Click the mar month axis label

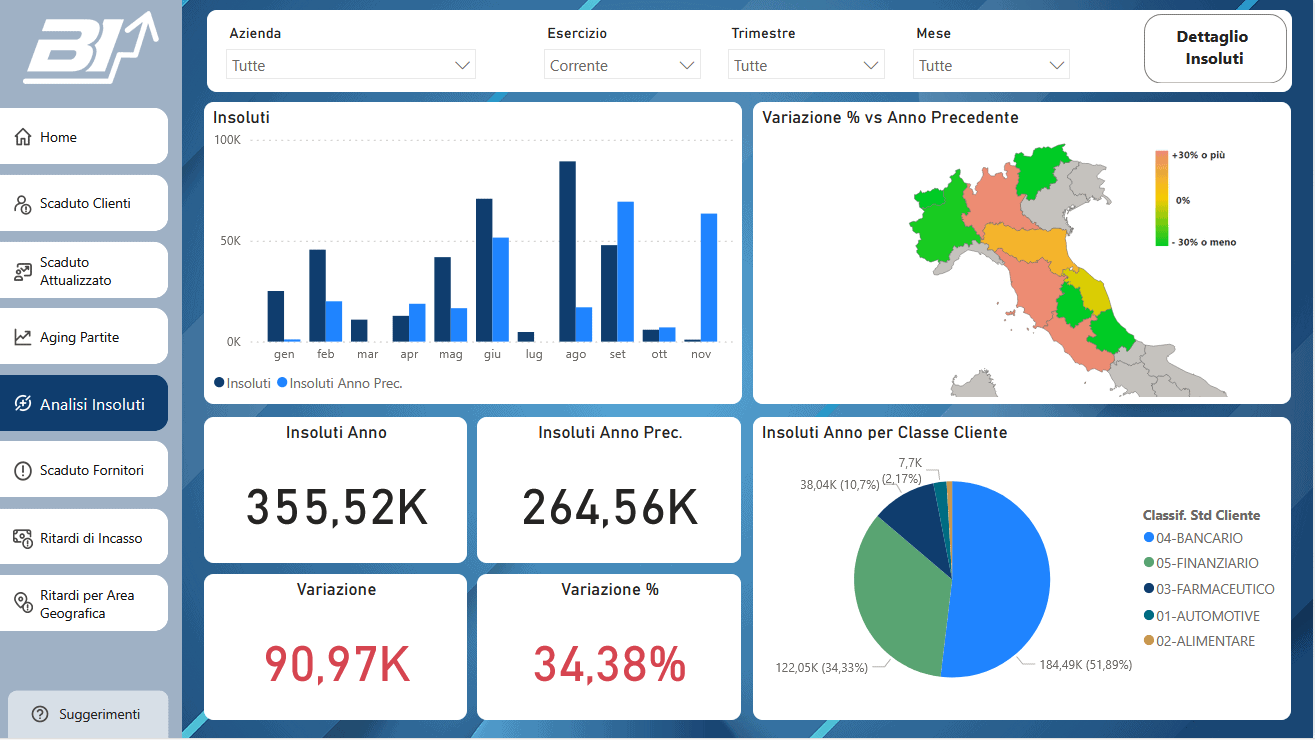point(367,354)
